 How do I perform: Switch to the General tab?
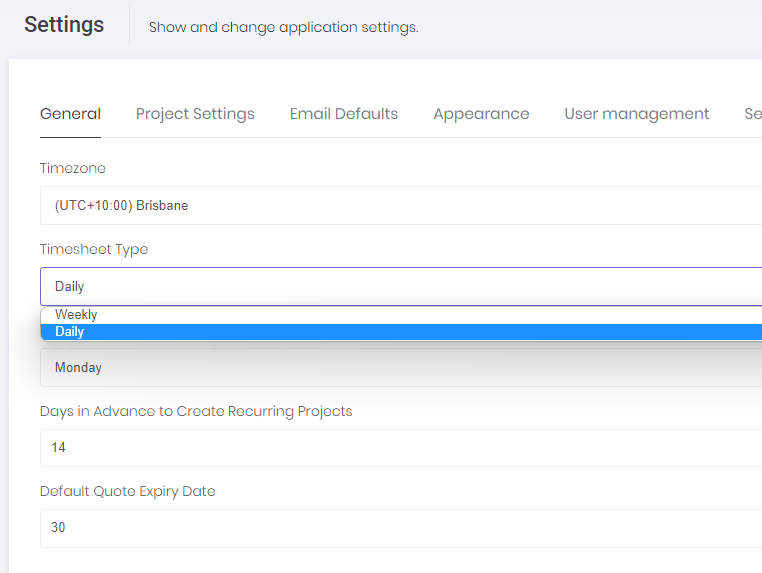pos(70,114)
